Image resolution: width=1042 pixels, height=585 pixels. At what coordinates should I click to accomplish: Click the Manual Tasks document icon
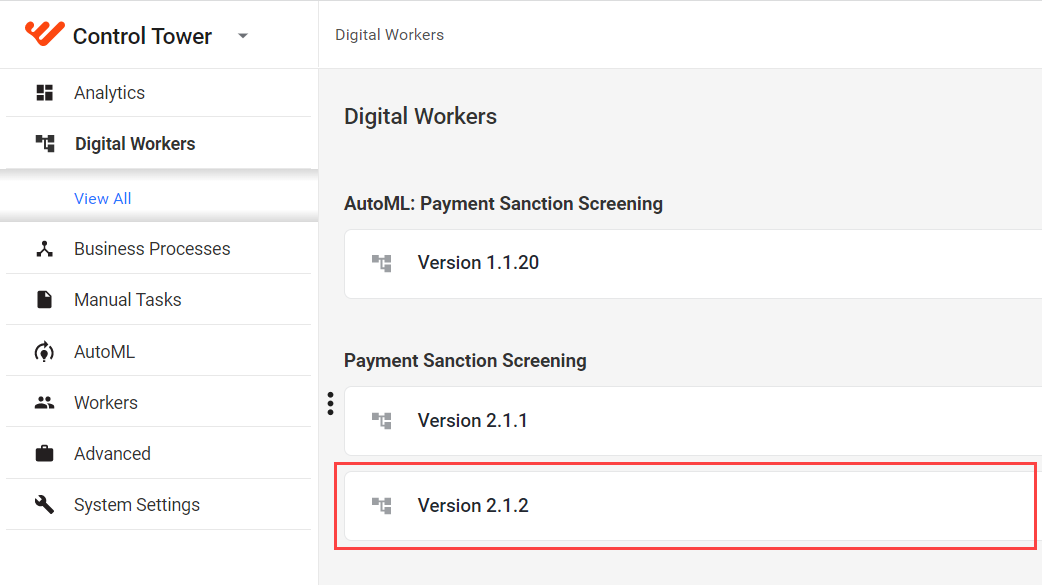point(45,299)
